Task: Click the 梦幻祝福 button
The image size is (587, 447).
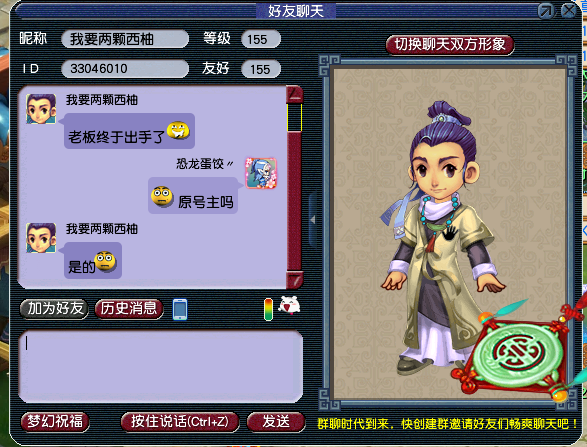Action: point(55,422)
